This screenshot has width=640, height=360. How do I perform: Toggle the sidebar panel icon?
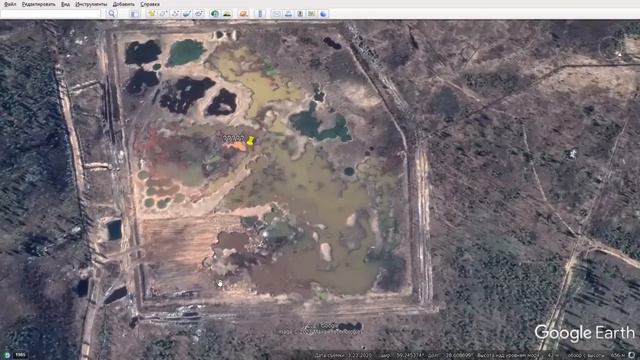(134, 13)
